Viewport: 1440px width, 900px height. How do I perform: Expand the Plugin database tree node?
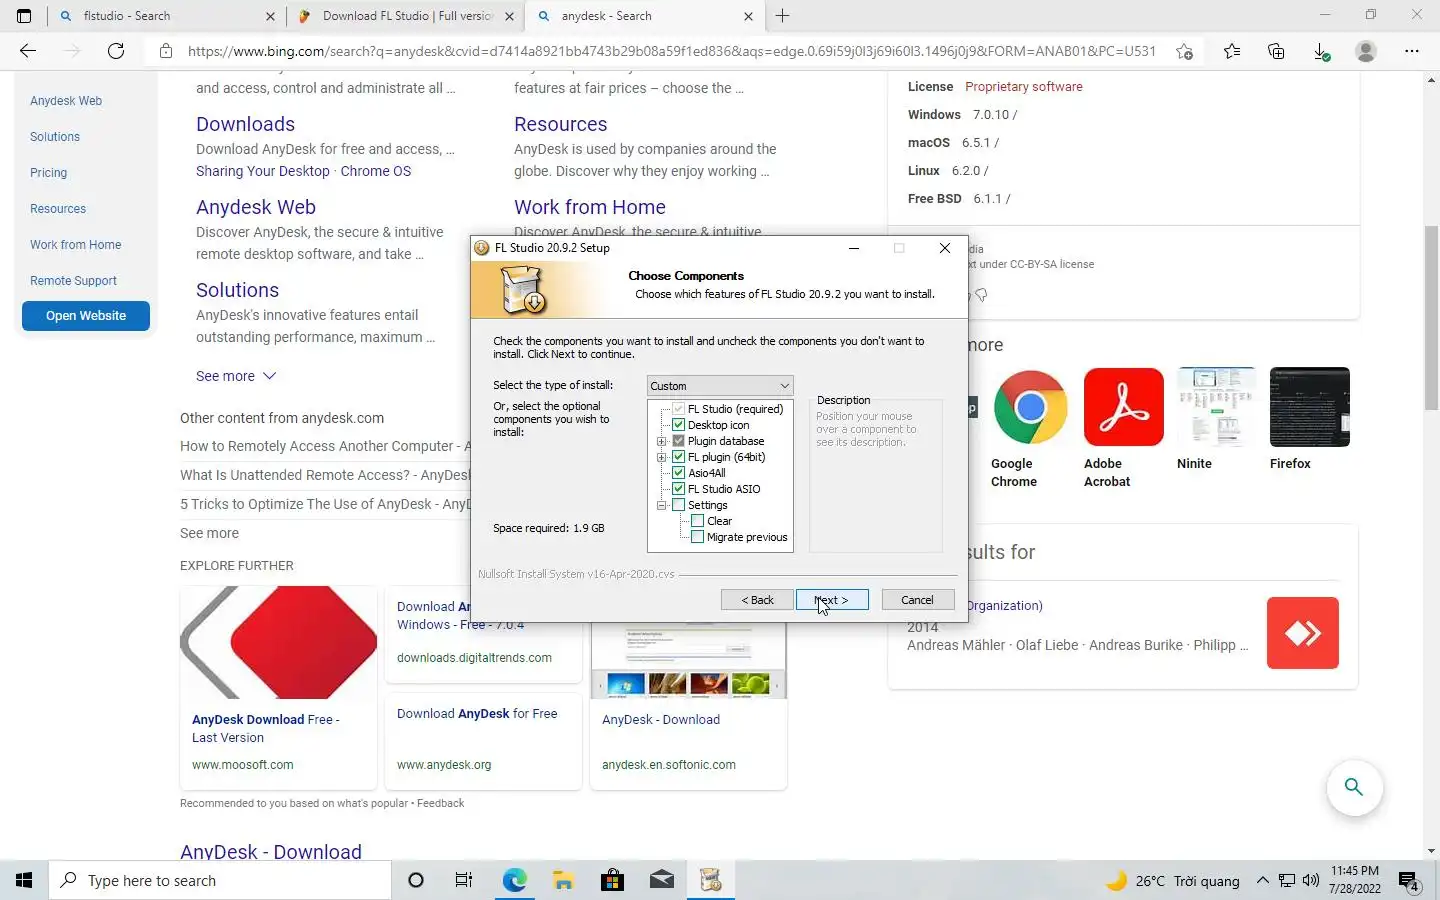[x=661, y=441]
